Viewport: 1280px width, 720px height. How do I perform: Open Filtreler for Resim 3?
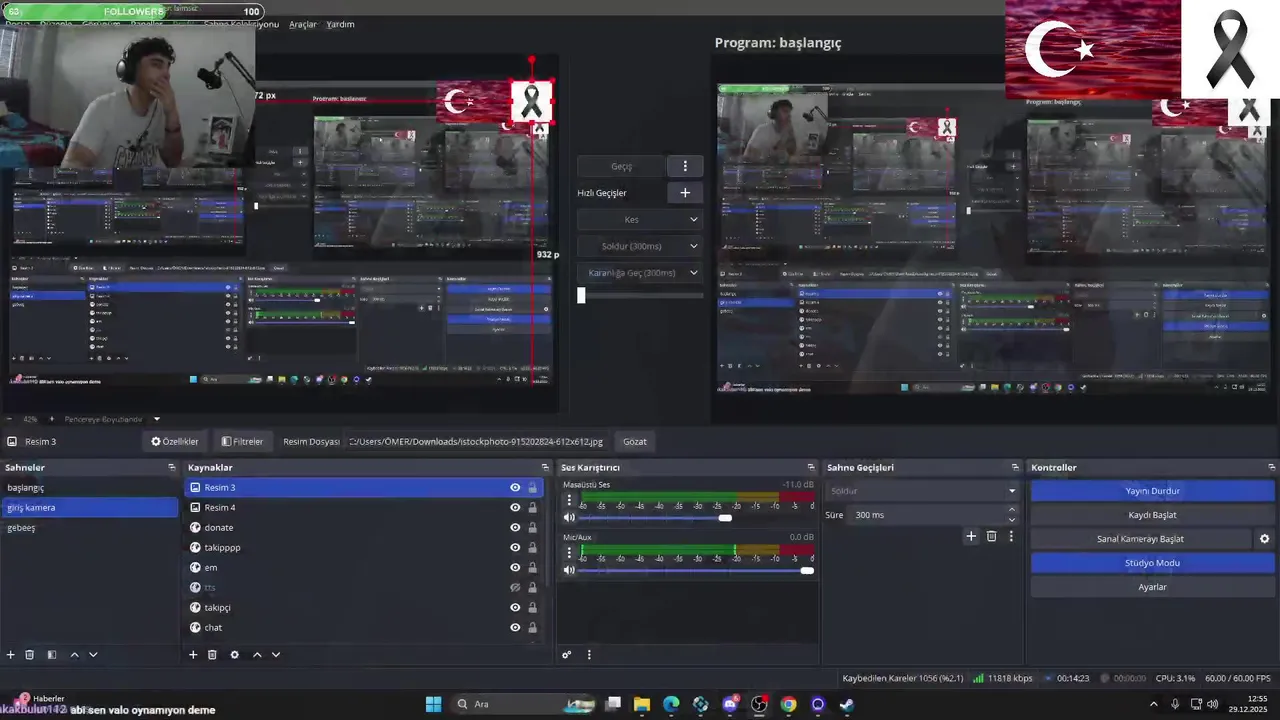(x=243, y=441)
